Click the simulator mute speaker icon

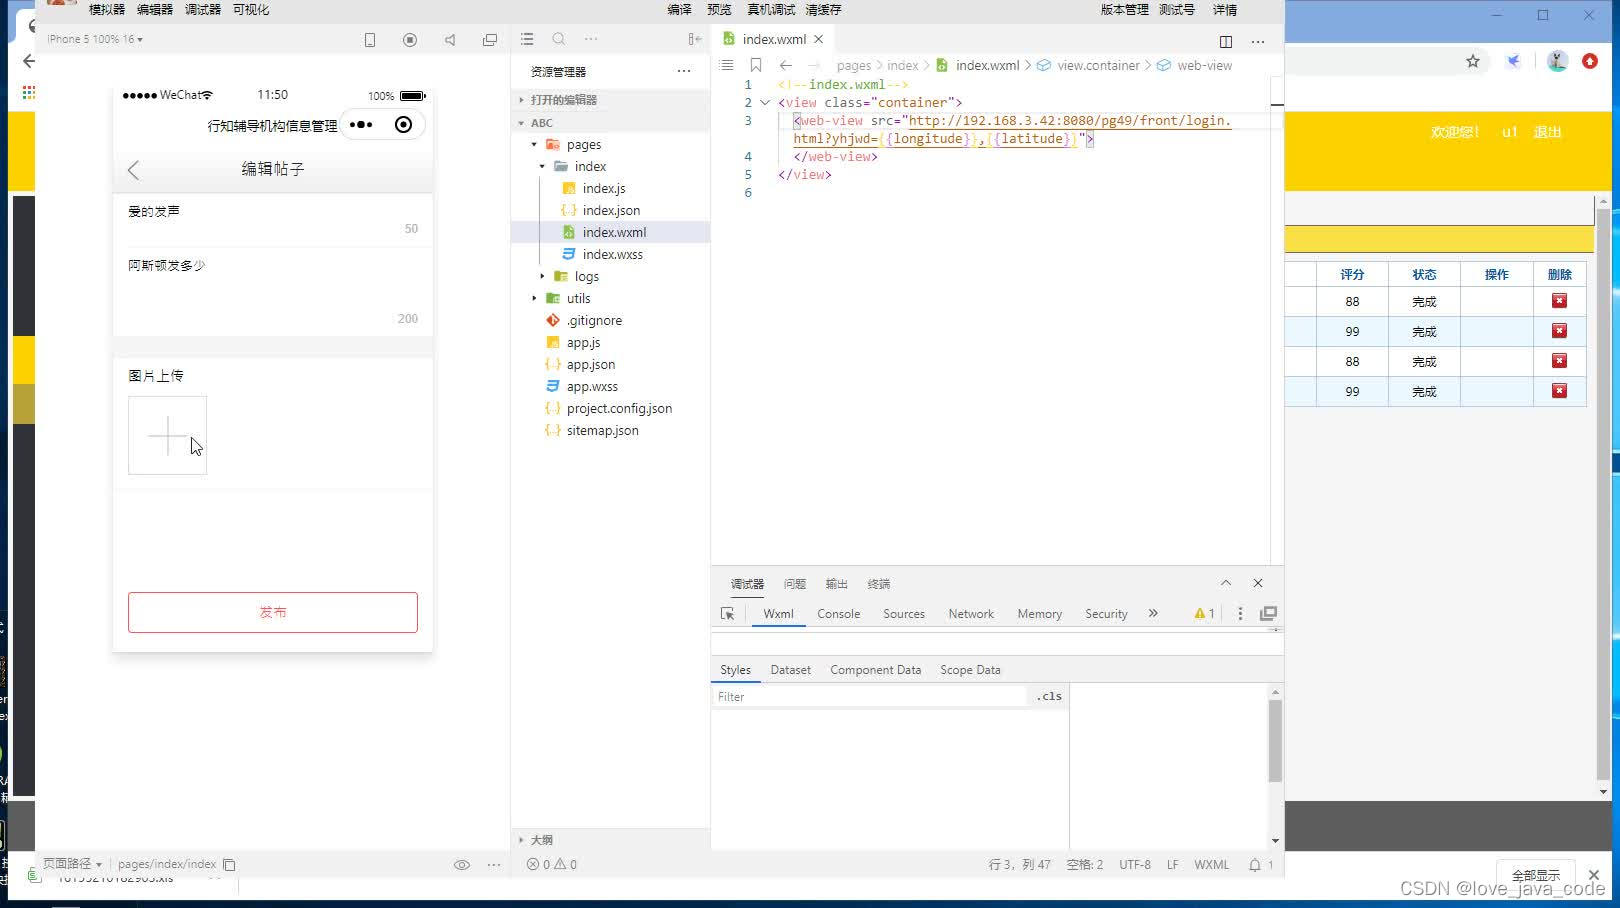(x=450, y=40)
